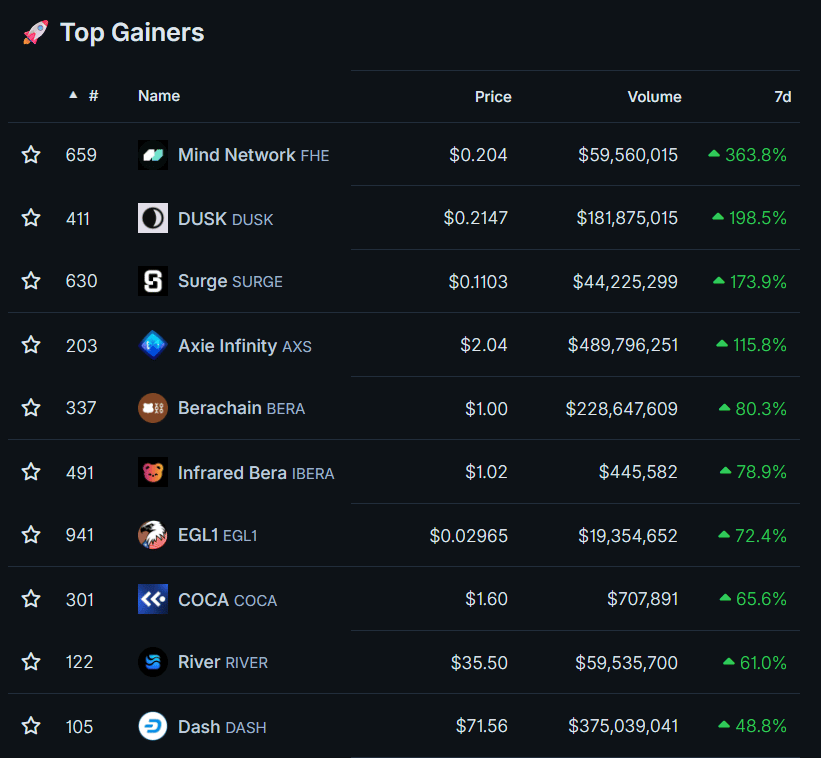Open the Mind Network coin logo
This screenshot has width=821, height=758.
(x=153, y=155)
